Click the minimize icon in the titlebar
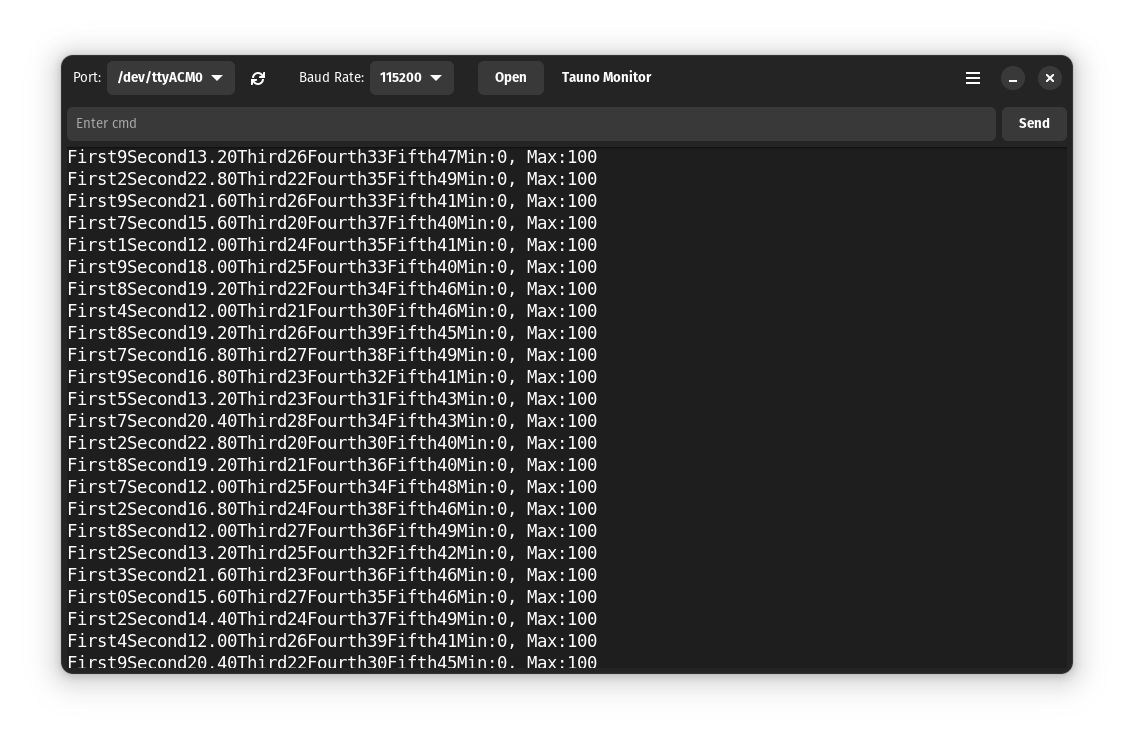The width and height of the screenshot is (1134, 741). (1013, 78)
